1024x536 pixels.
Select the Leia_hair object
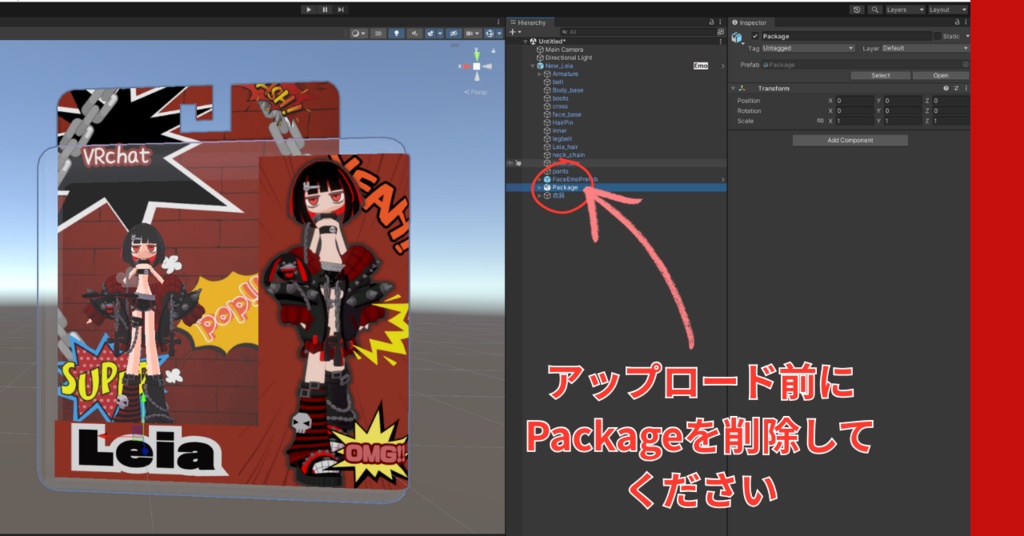pos(565,147)
